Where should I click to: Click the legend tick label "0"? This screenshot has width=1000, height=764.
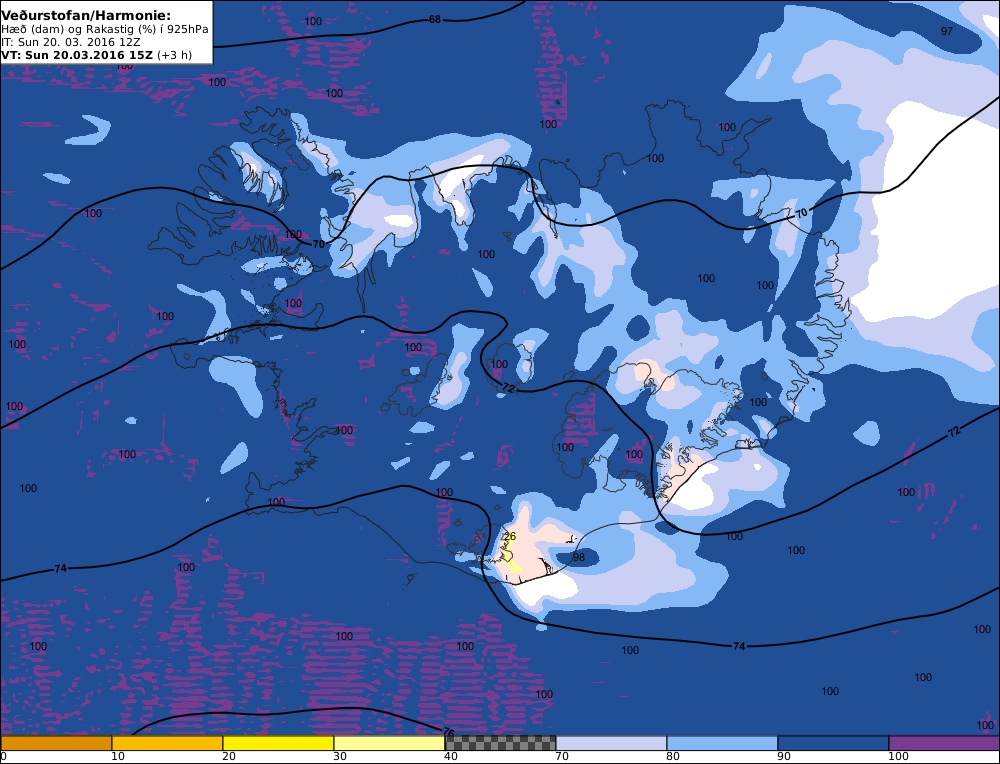(4, 756)
